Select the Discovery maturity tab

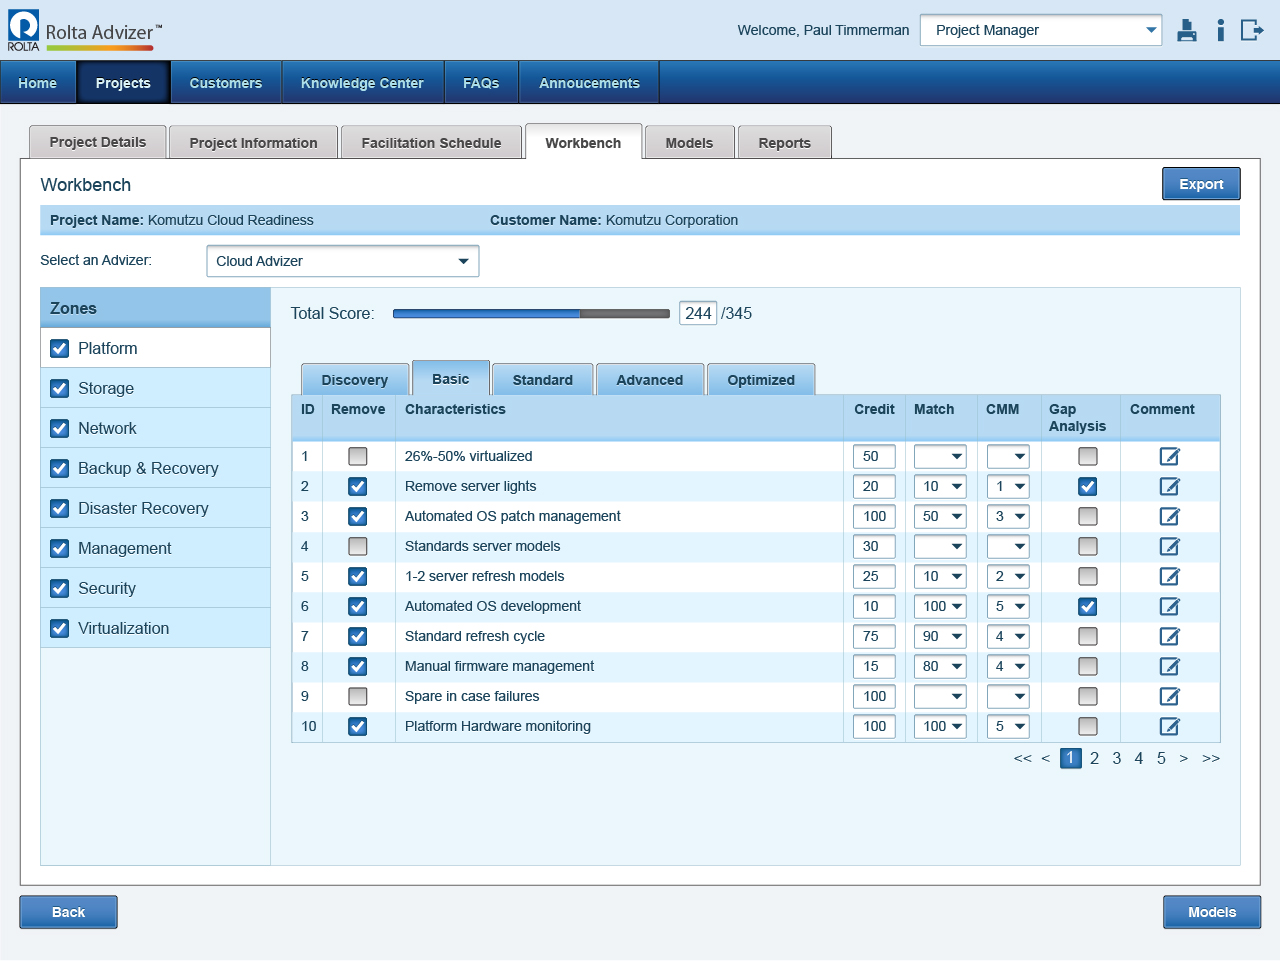(x=355, y=380)
